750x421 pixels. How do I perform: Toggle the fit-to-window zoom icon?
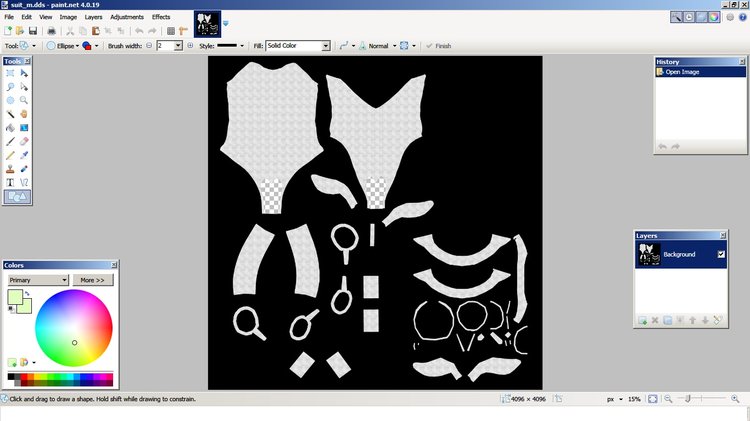coord(652,399)
